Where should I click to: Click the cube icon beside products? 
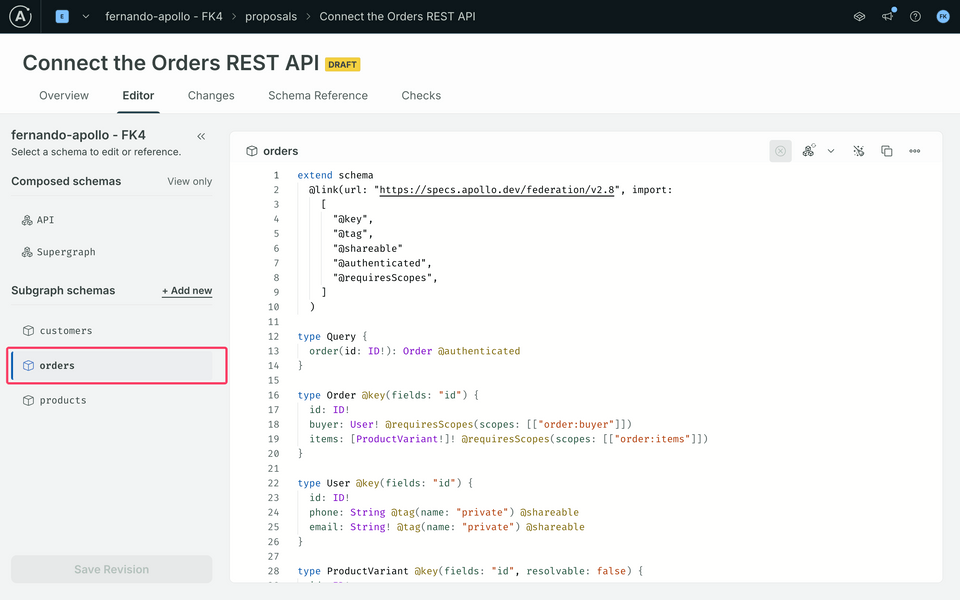[28, 400]
